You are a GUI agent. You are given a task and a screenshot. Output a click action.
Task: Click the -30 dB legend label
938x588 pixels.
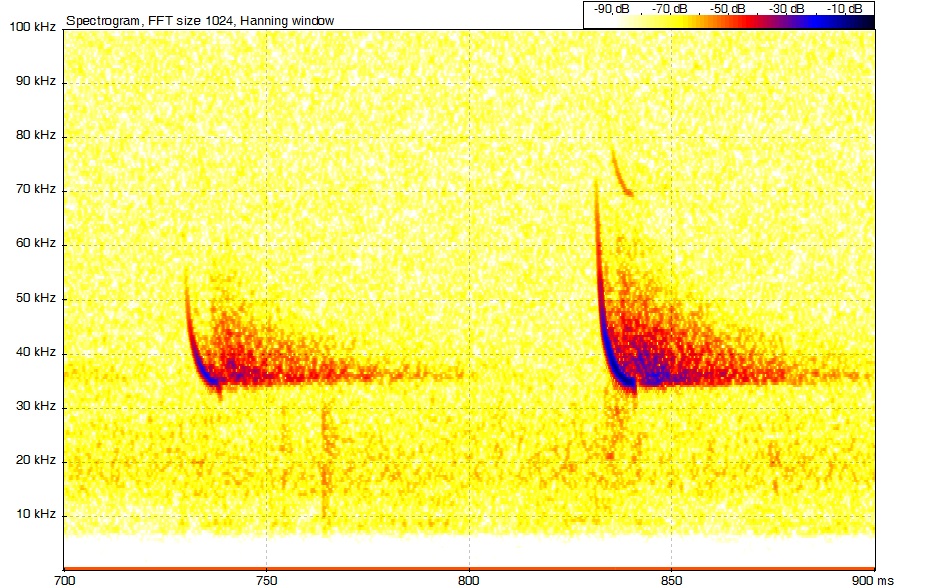786,9
